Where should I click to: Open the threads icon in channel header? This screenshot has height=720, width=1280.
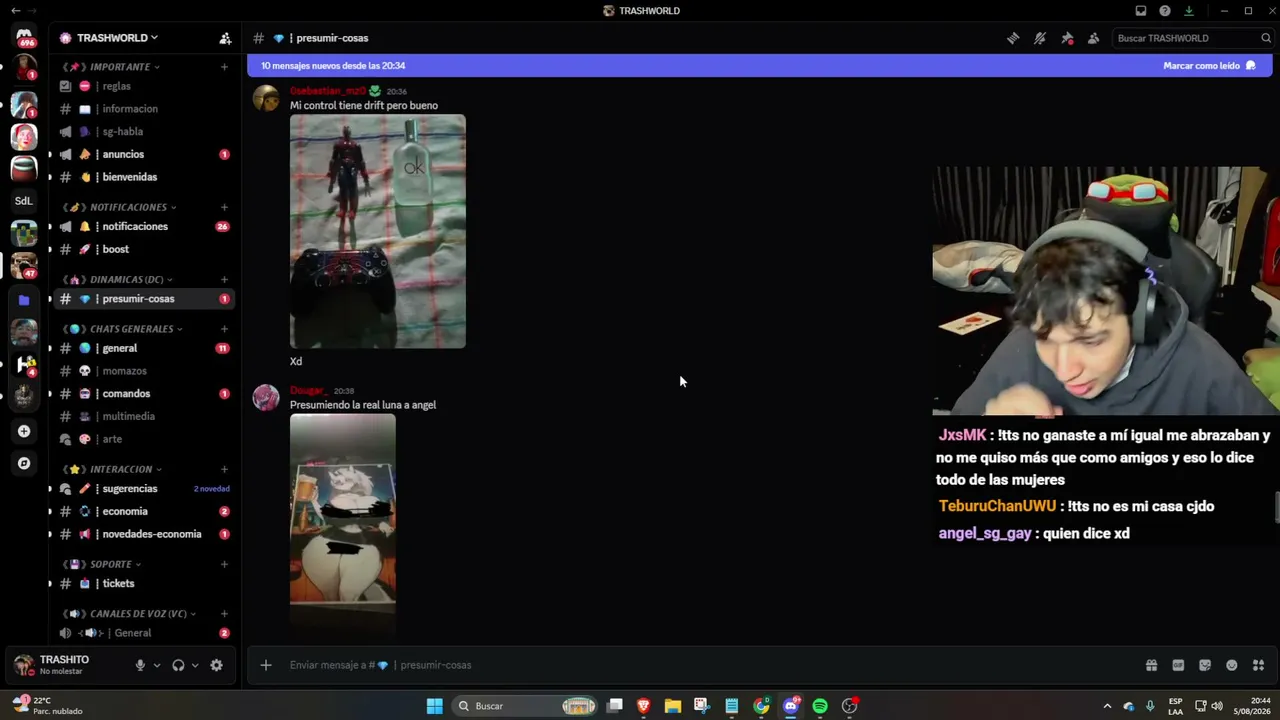[1013, 38]
